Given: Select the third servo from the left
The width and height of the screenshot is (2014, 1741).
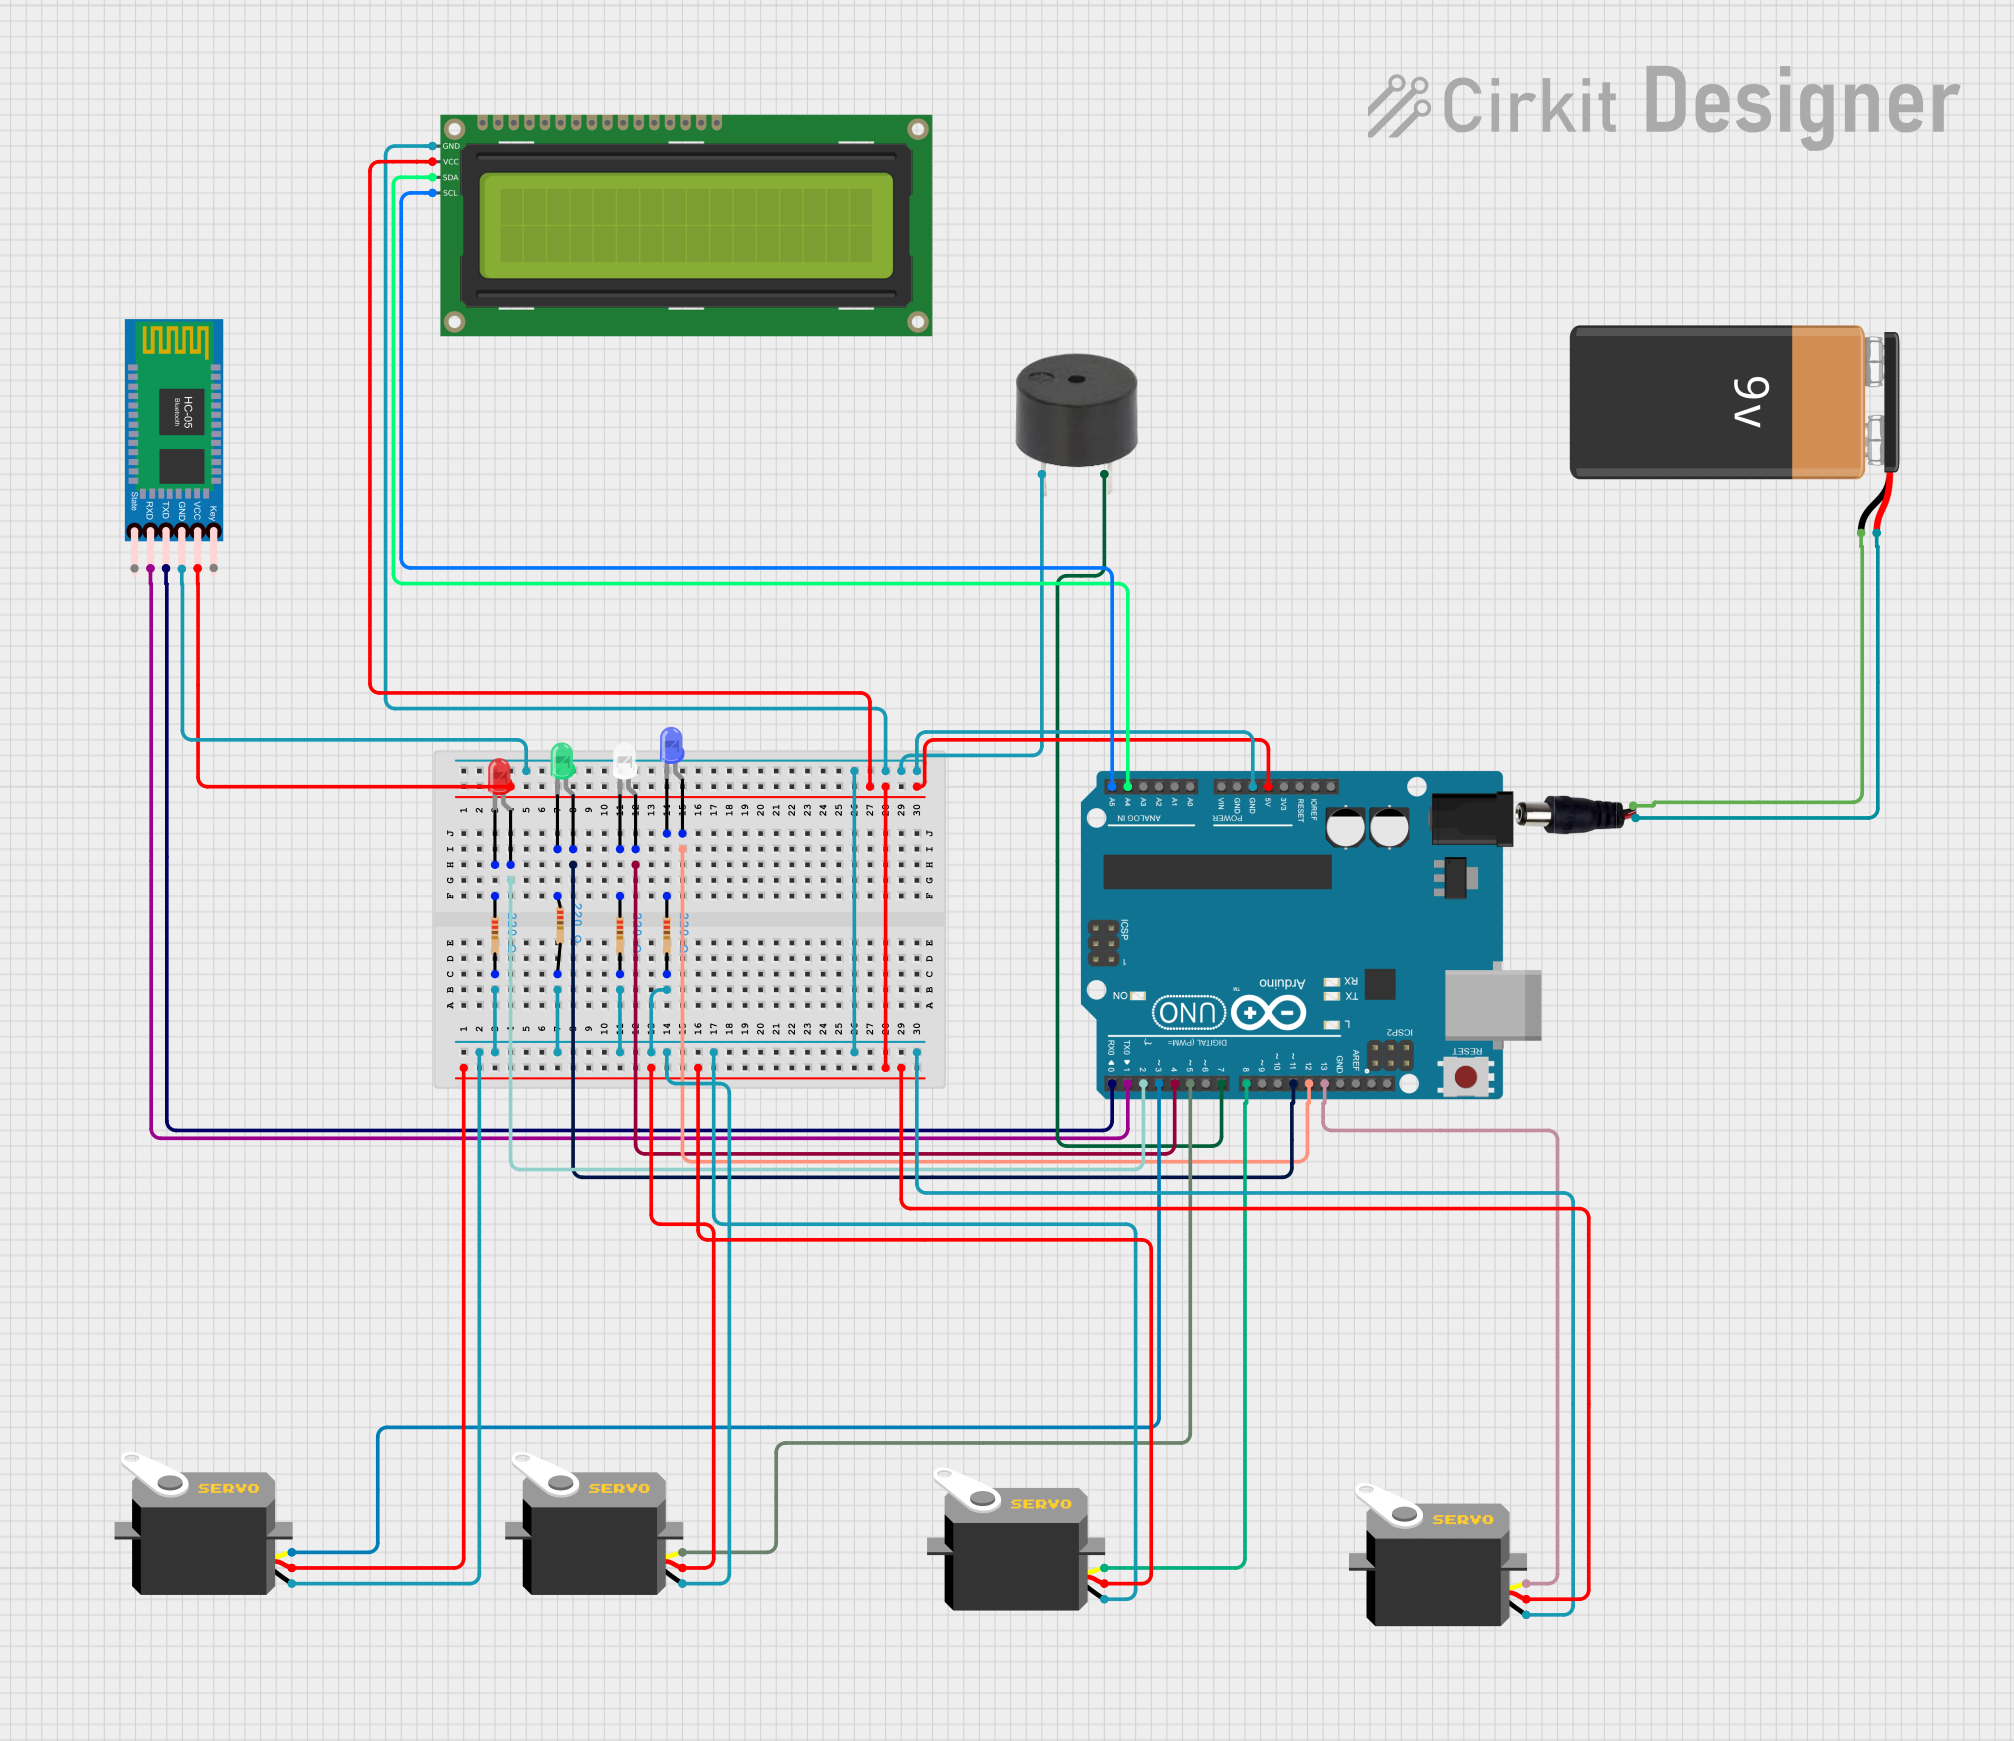Looking at the screenshot, I should (1018, 1541).
